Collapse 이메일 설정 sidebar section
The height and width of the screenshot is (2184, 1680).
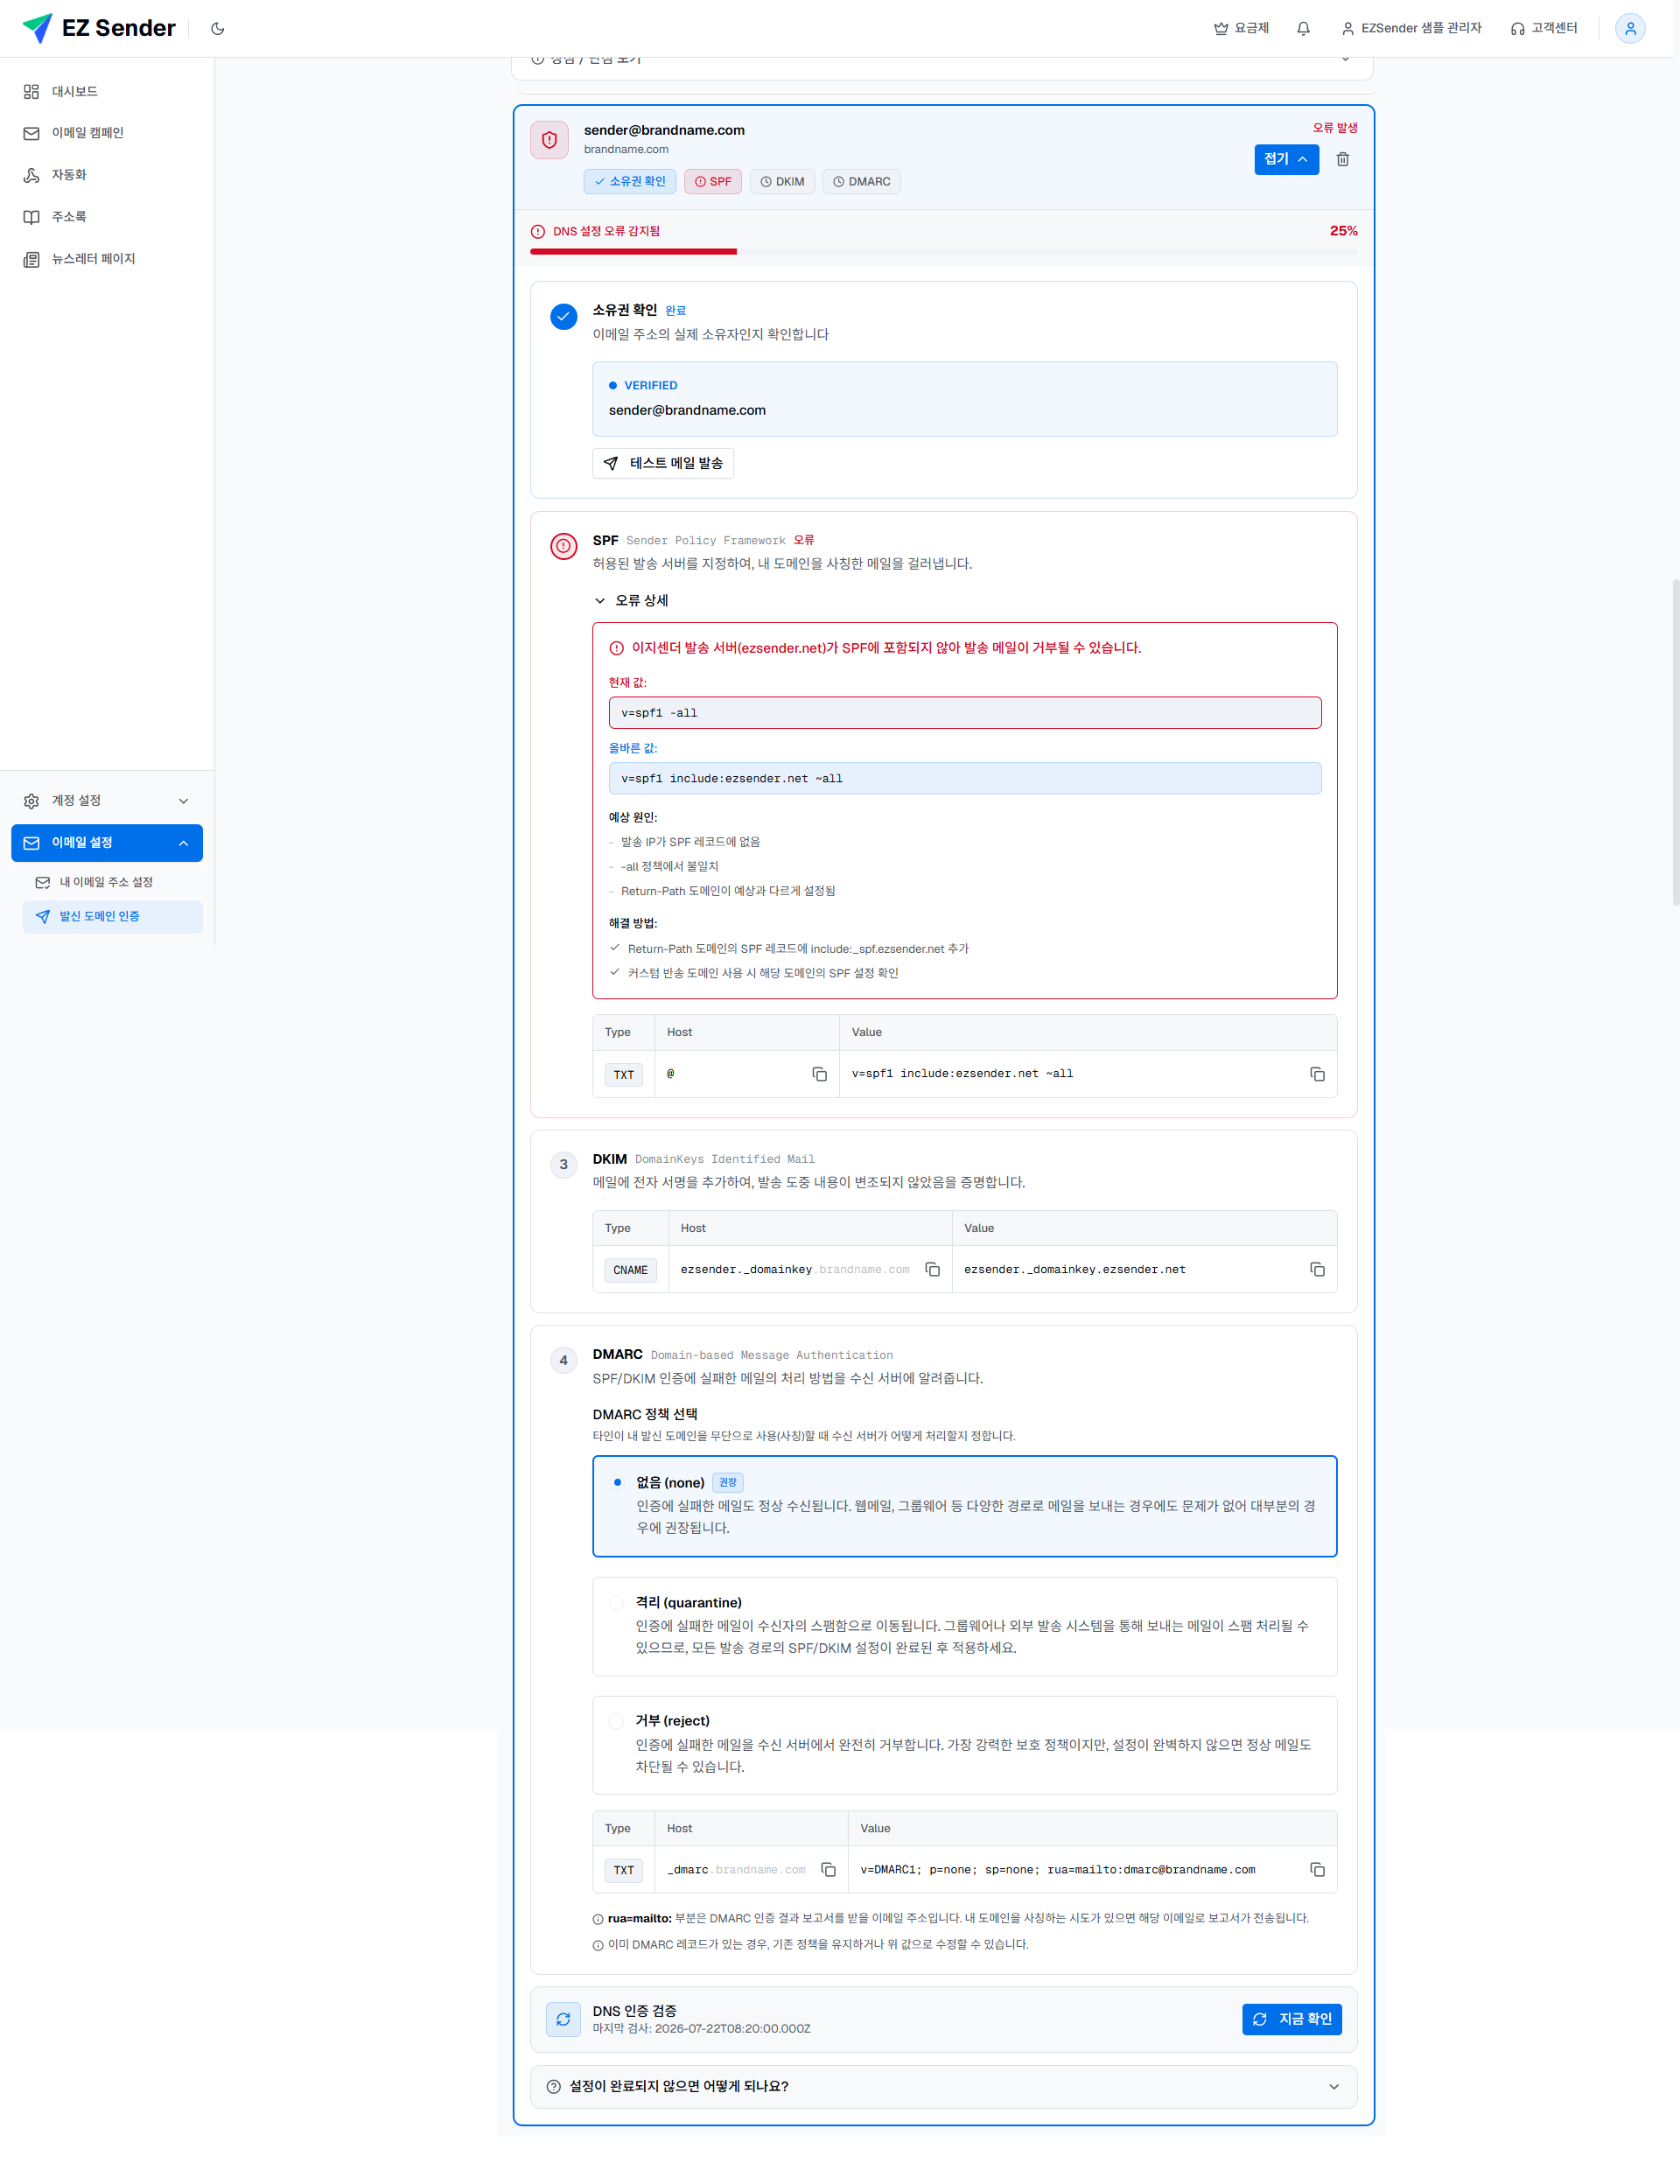click(x=107, y=842)
